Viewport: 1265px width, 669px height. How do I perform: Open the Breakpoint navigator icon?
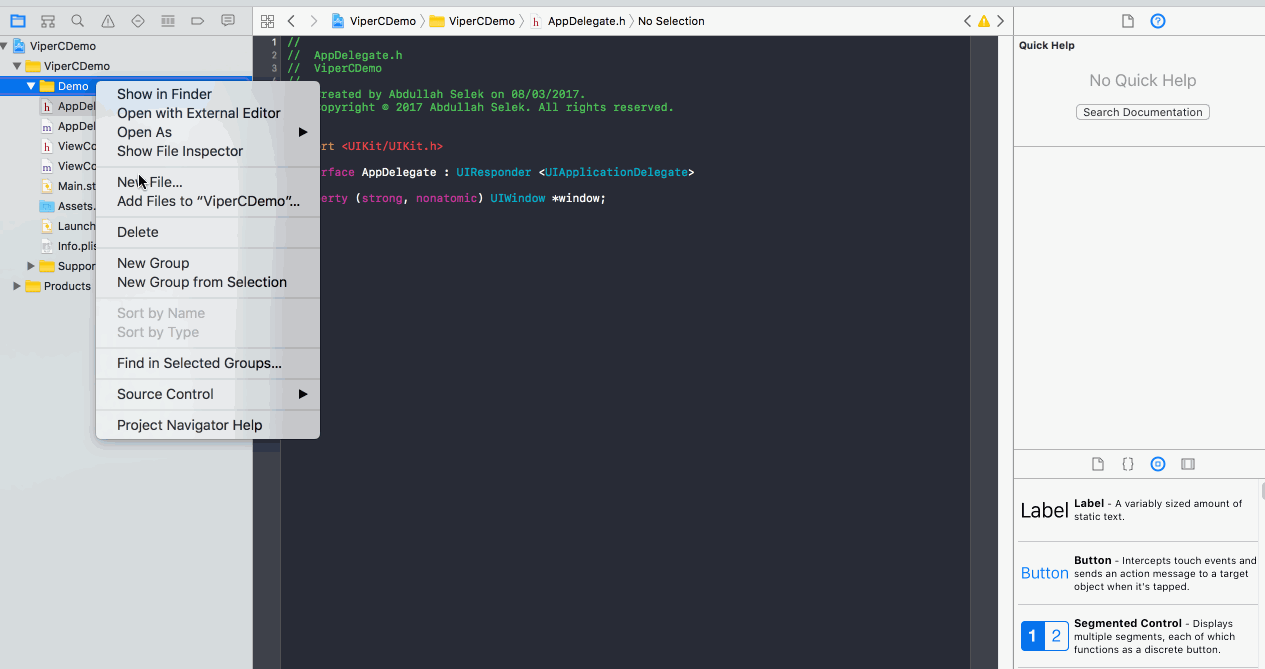tap(198, 20)
